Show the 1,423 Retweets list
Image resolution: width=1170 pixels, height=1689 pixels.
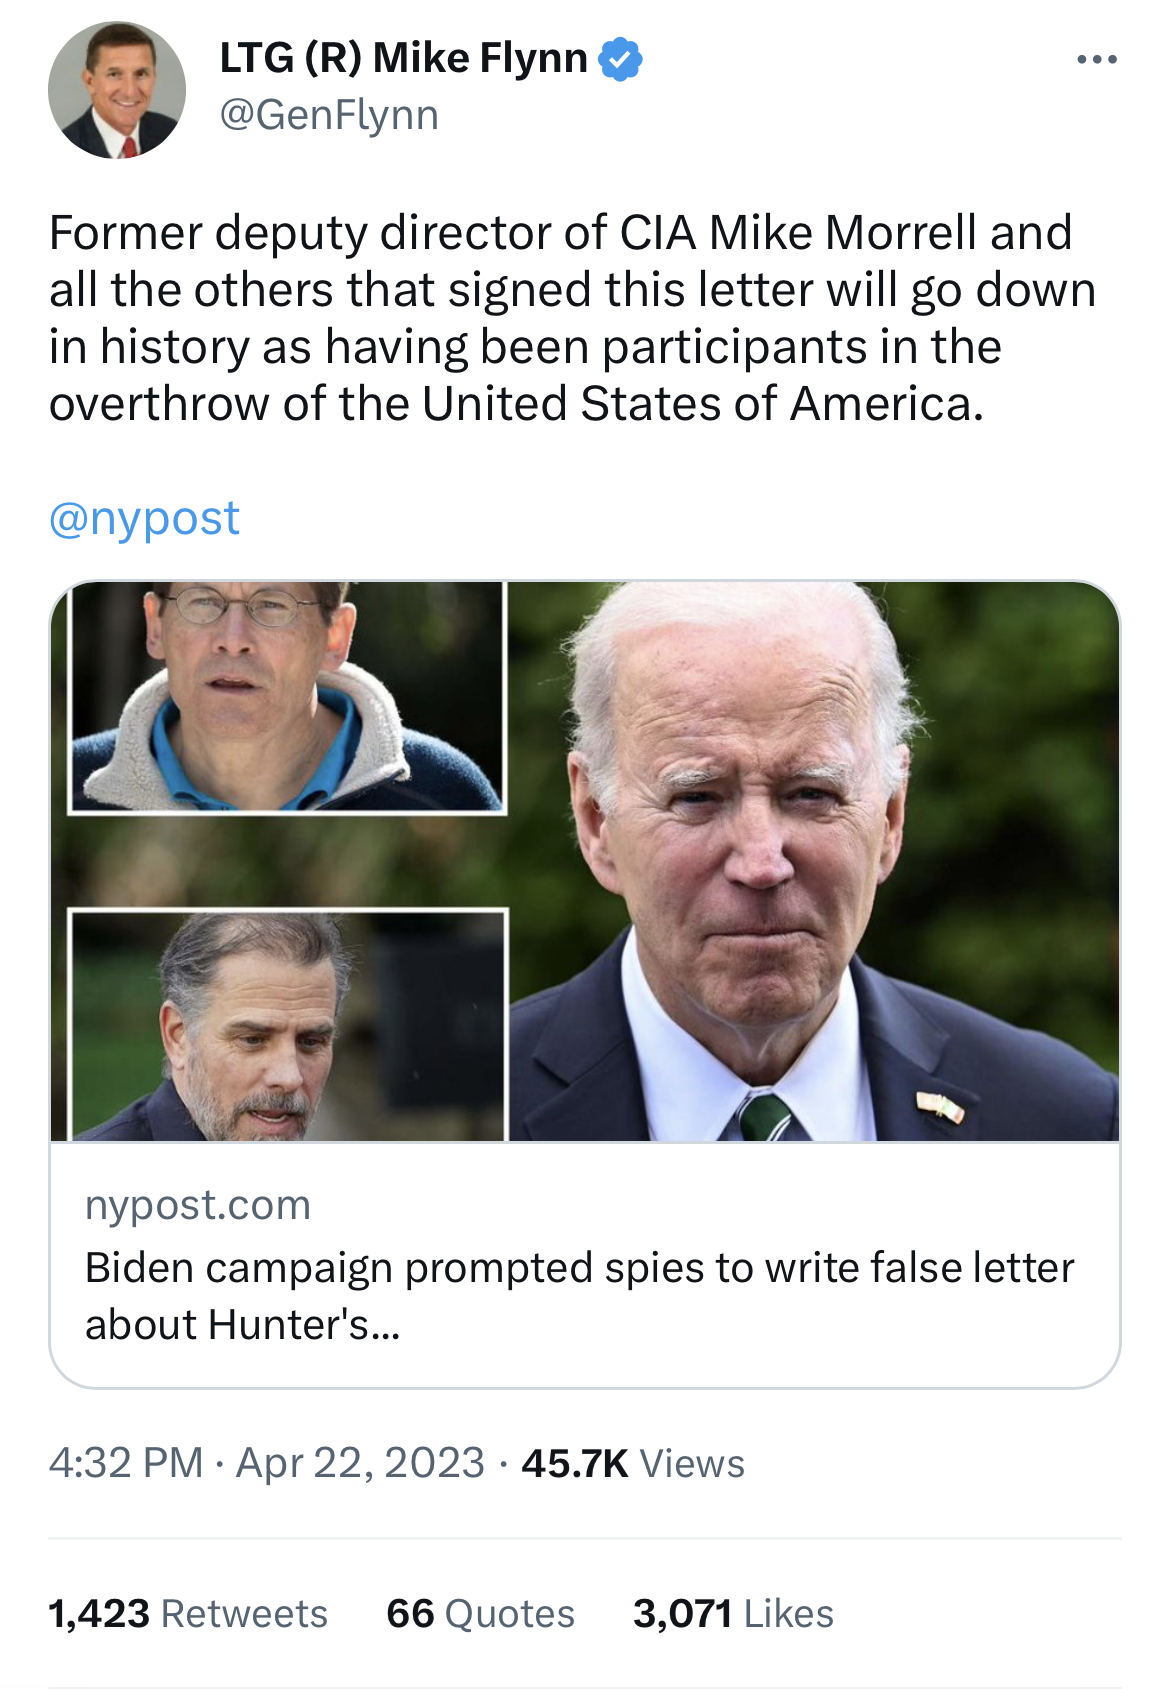point(188,1613)
